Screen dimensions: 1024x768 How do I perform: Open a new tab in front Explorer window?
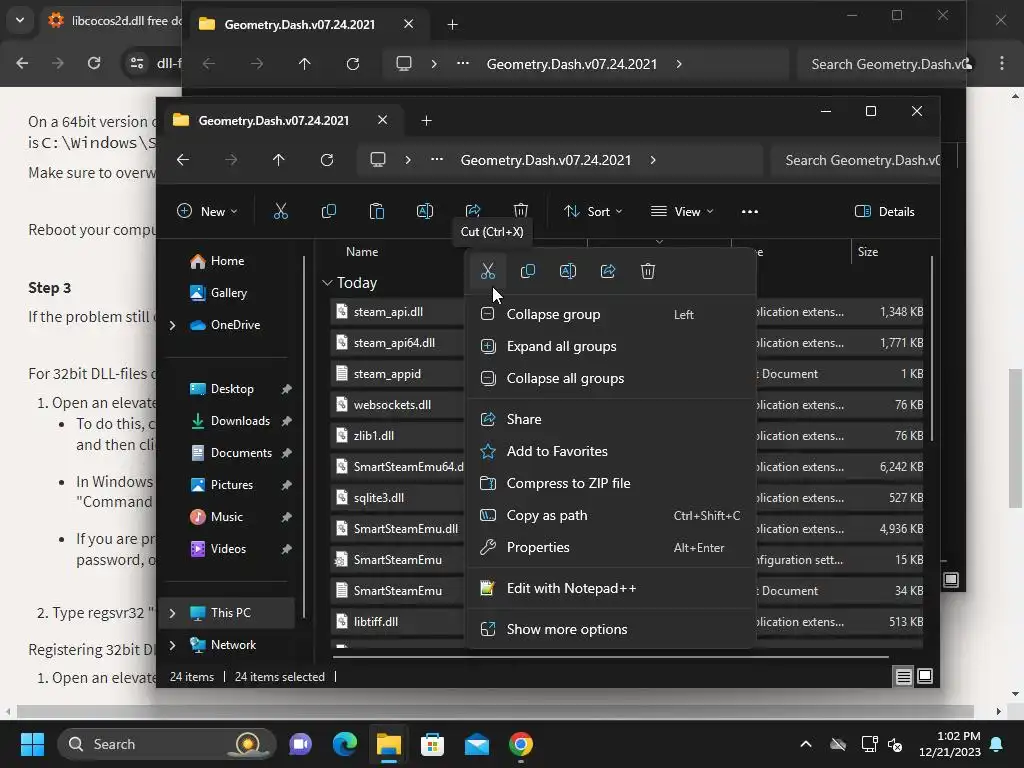426,120
